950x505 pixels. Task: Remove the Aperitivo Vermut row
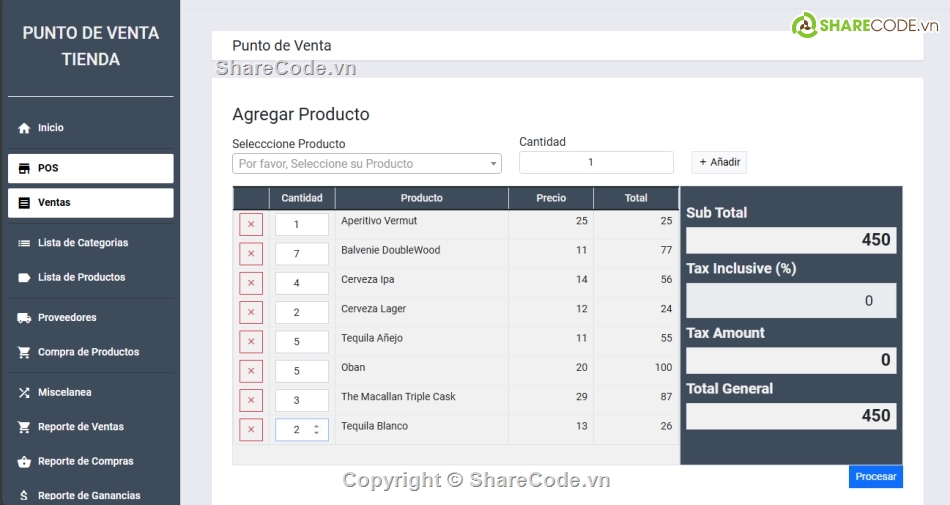click(x=250, y=225)
